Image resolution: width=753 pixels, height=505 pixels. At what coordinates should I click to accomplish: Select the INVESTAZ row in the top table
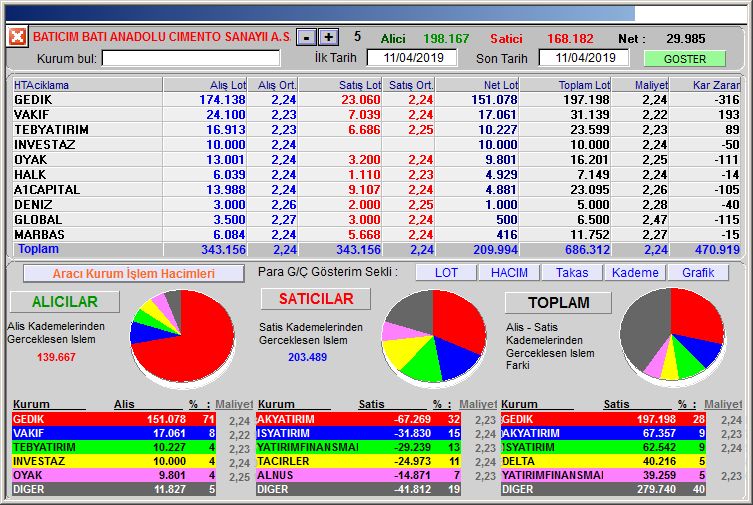click(x=376, y=144)
